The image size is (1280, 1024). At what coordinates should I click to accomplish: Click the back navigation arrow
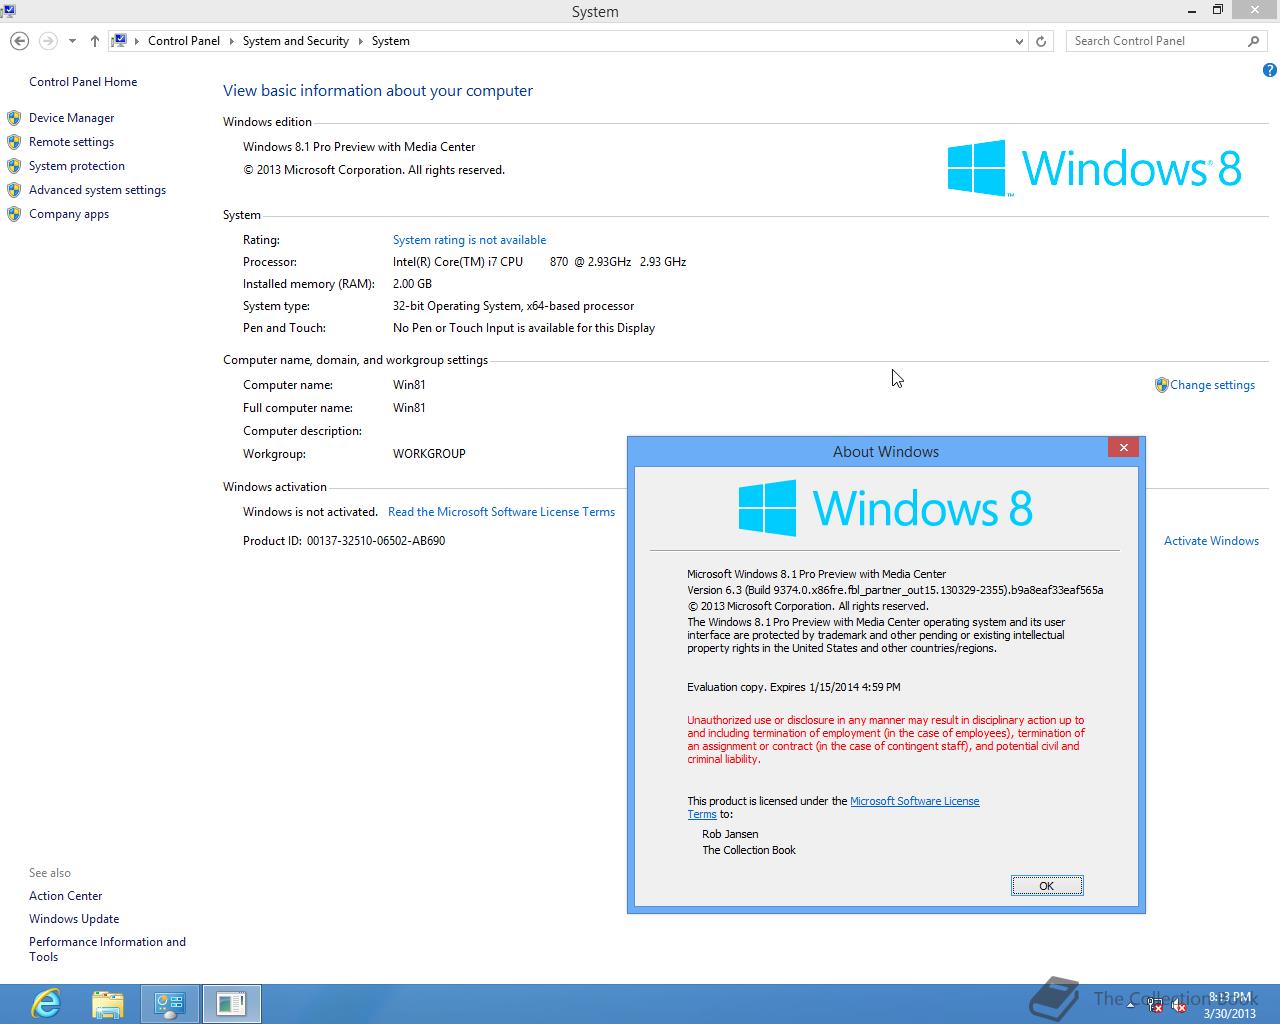point(19,41)
